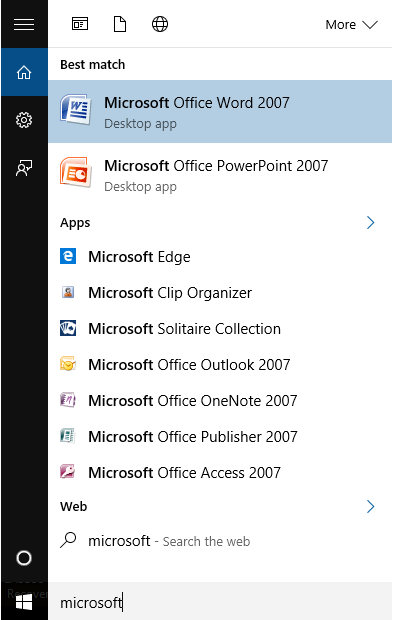The height and width of the screenshot is (620, 394).
Task: Search the web for microsoft
Action: (220, 541)
